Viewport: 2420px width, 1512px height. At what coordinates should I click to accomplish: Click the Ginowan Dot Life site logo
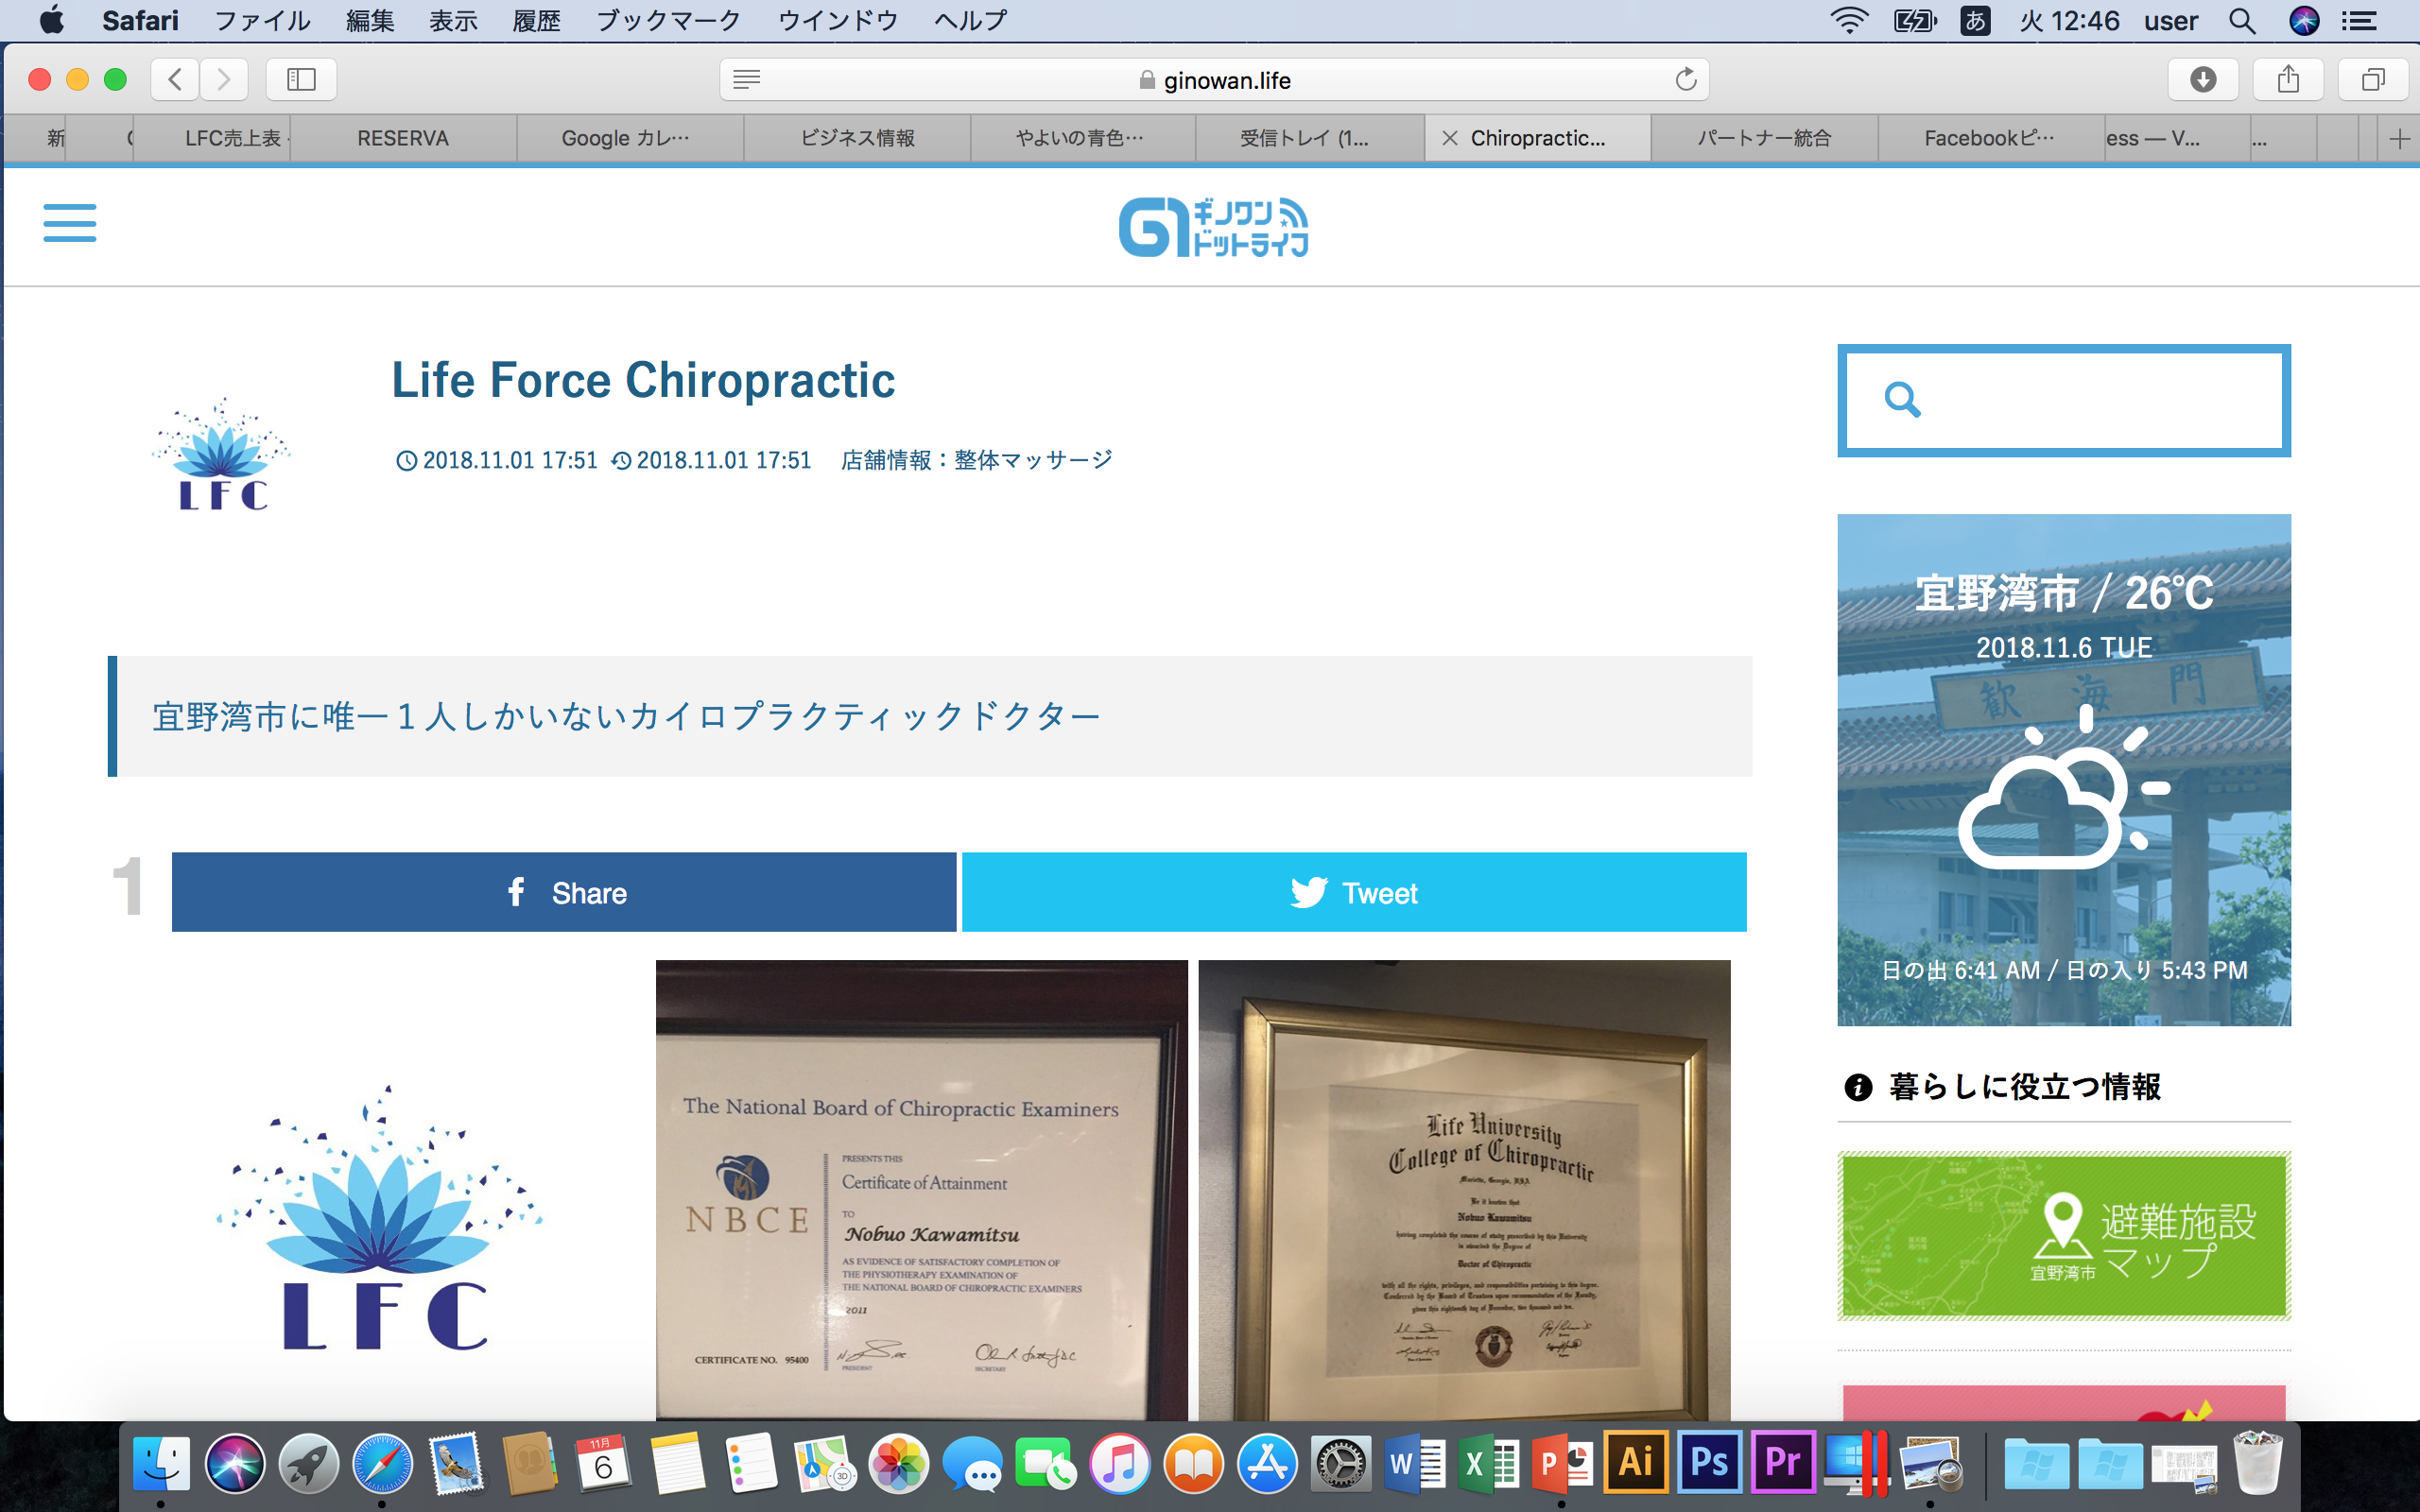1213,227
